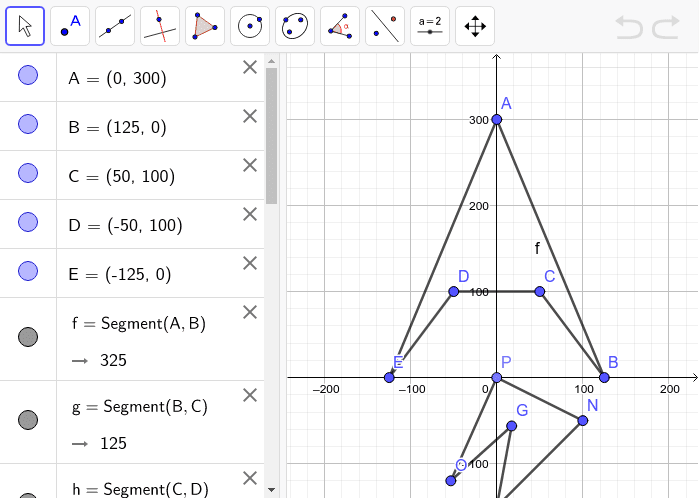Click the D = (-50, 100) definition
The image size is (700, 500).
click(x=125, y=225)
